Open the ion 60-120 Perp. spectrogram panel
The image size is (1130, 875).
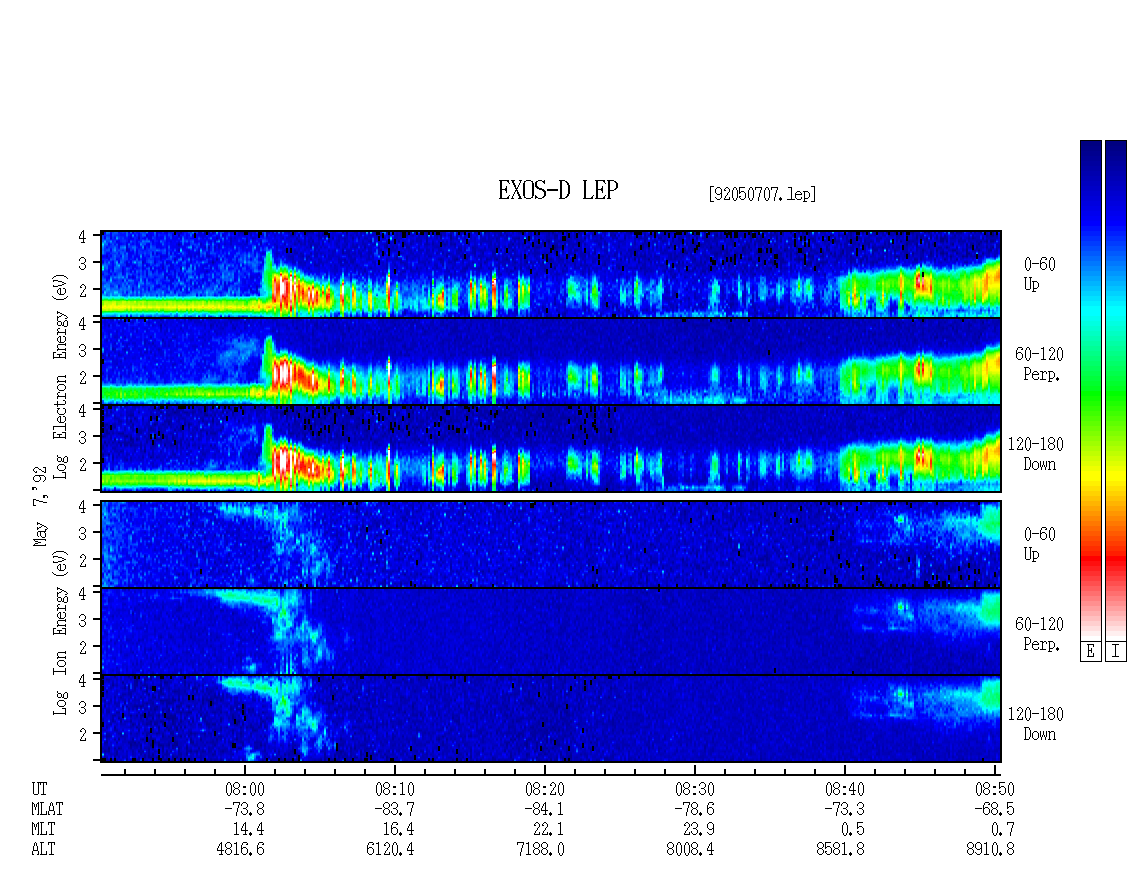tap(551, 631)
